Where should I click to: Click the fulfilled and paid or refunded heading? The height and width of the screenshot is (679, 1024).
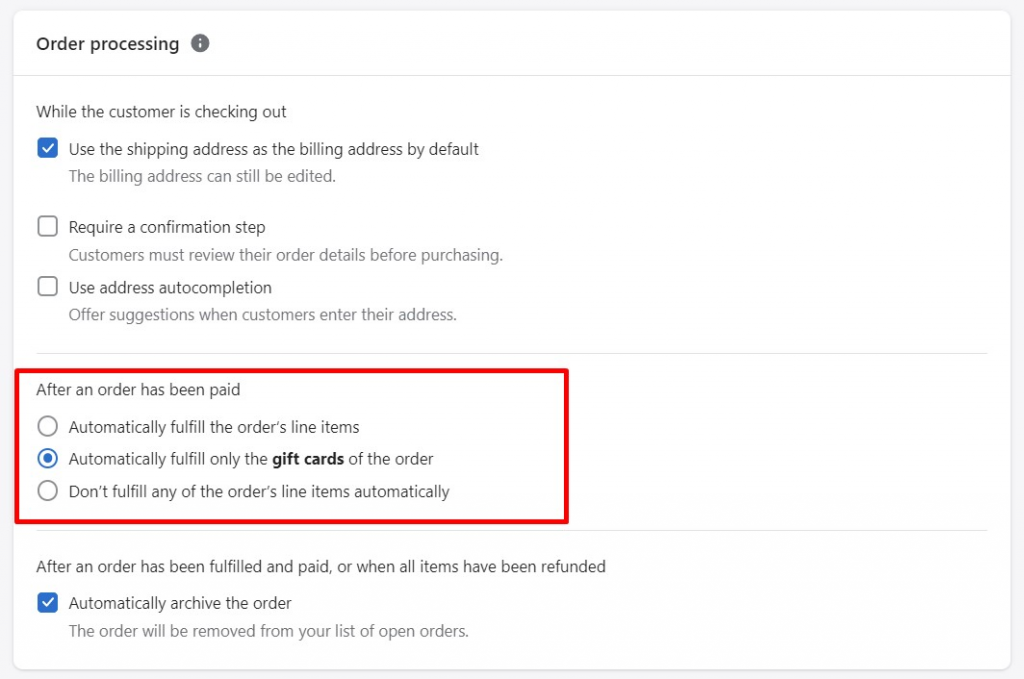320,566
